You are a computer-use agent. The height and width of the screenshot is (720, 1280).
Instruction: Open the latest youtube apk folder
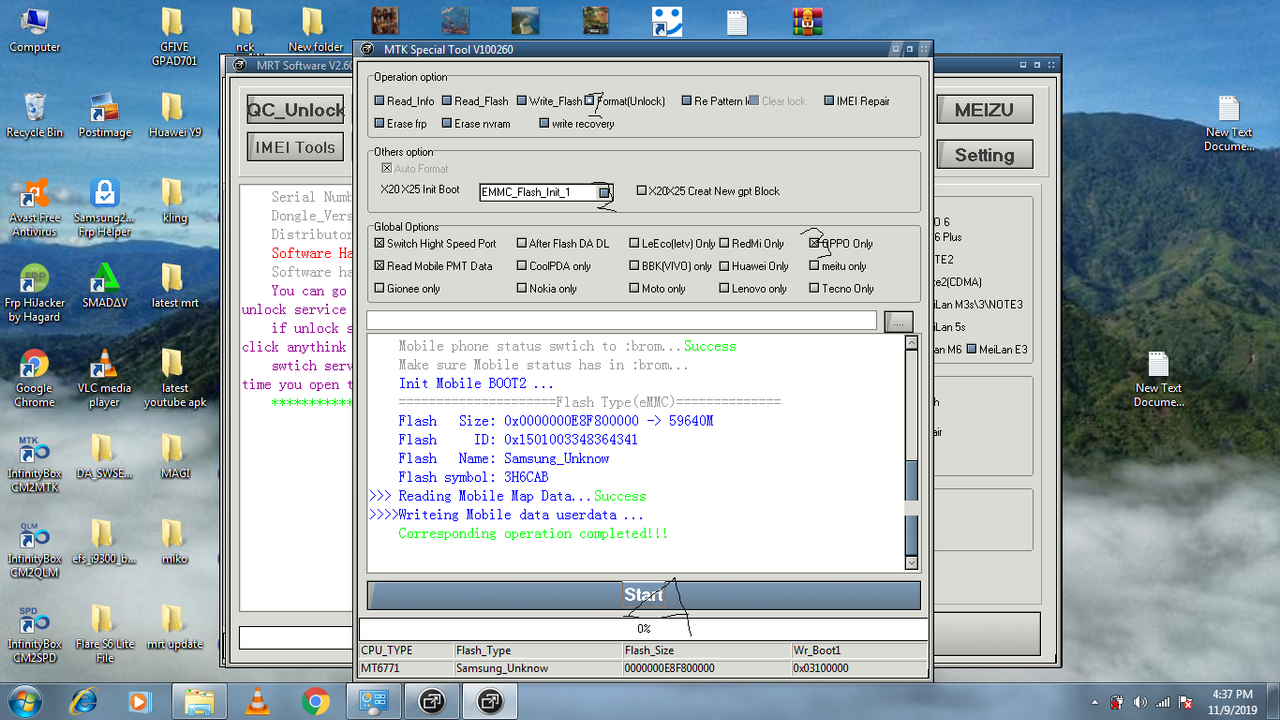click(174, 378)
